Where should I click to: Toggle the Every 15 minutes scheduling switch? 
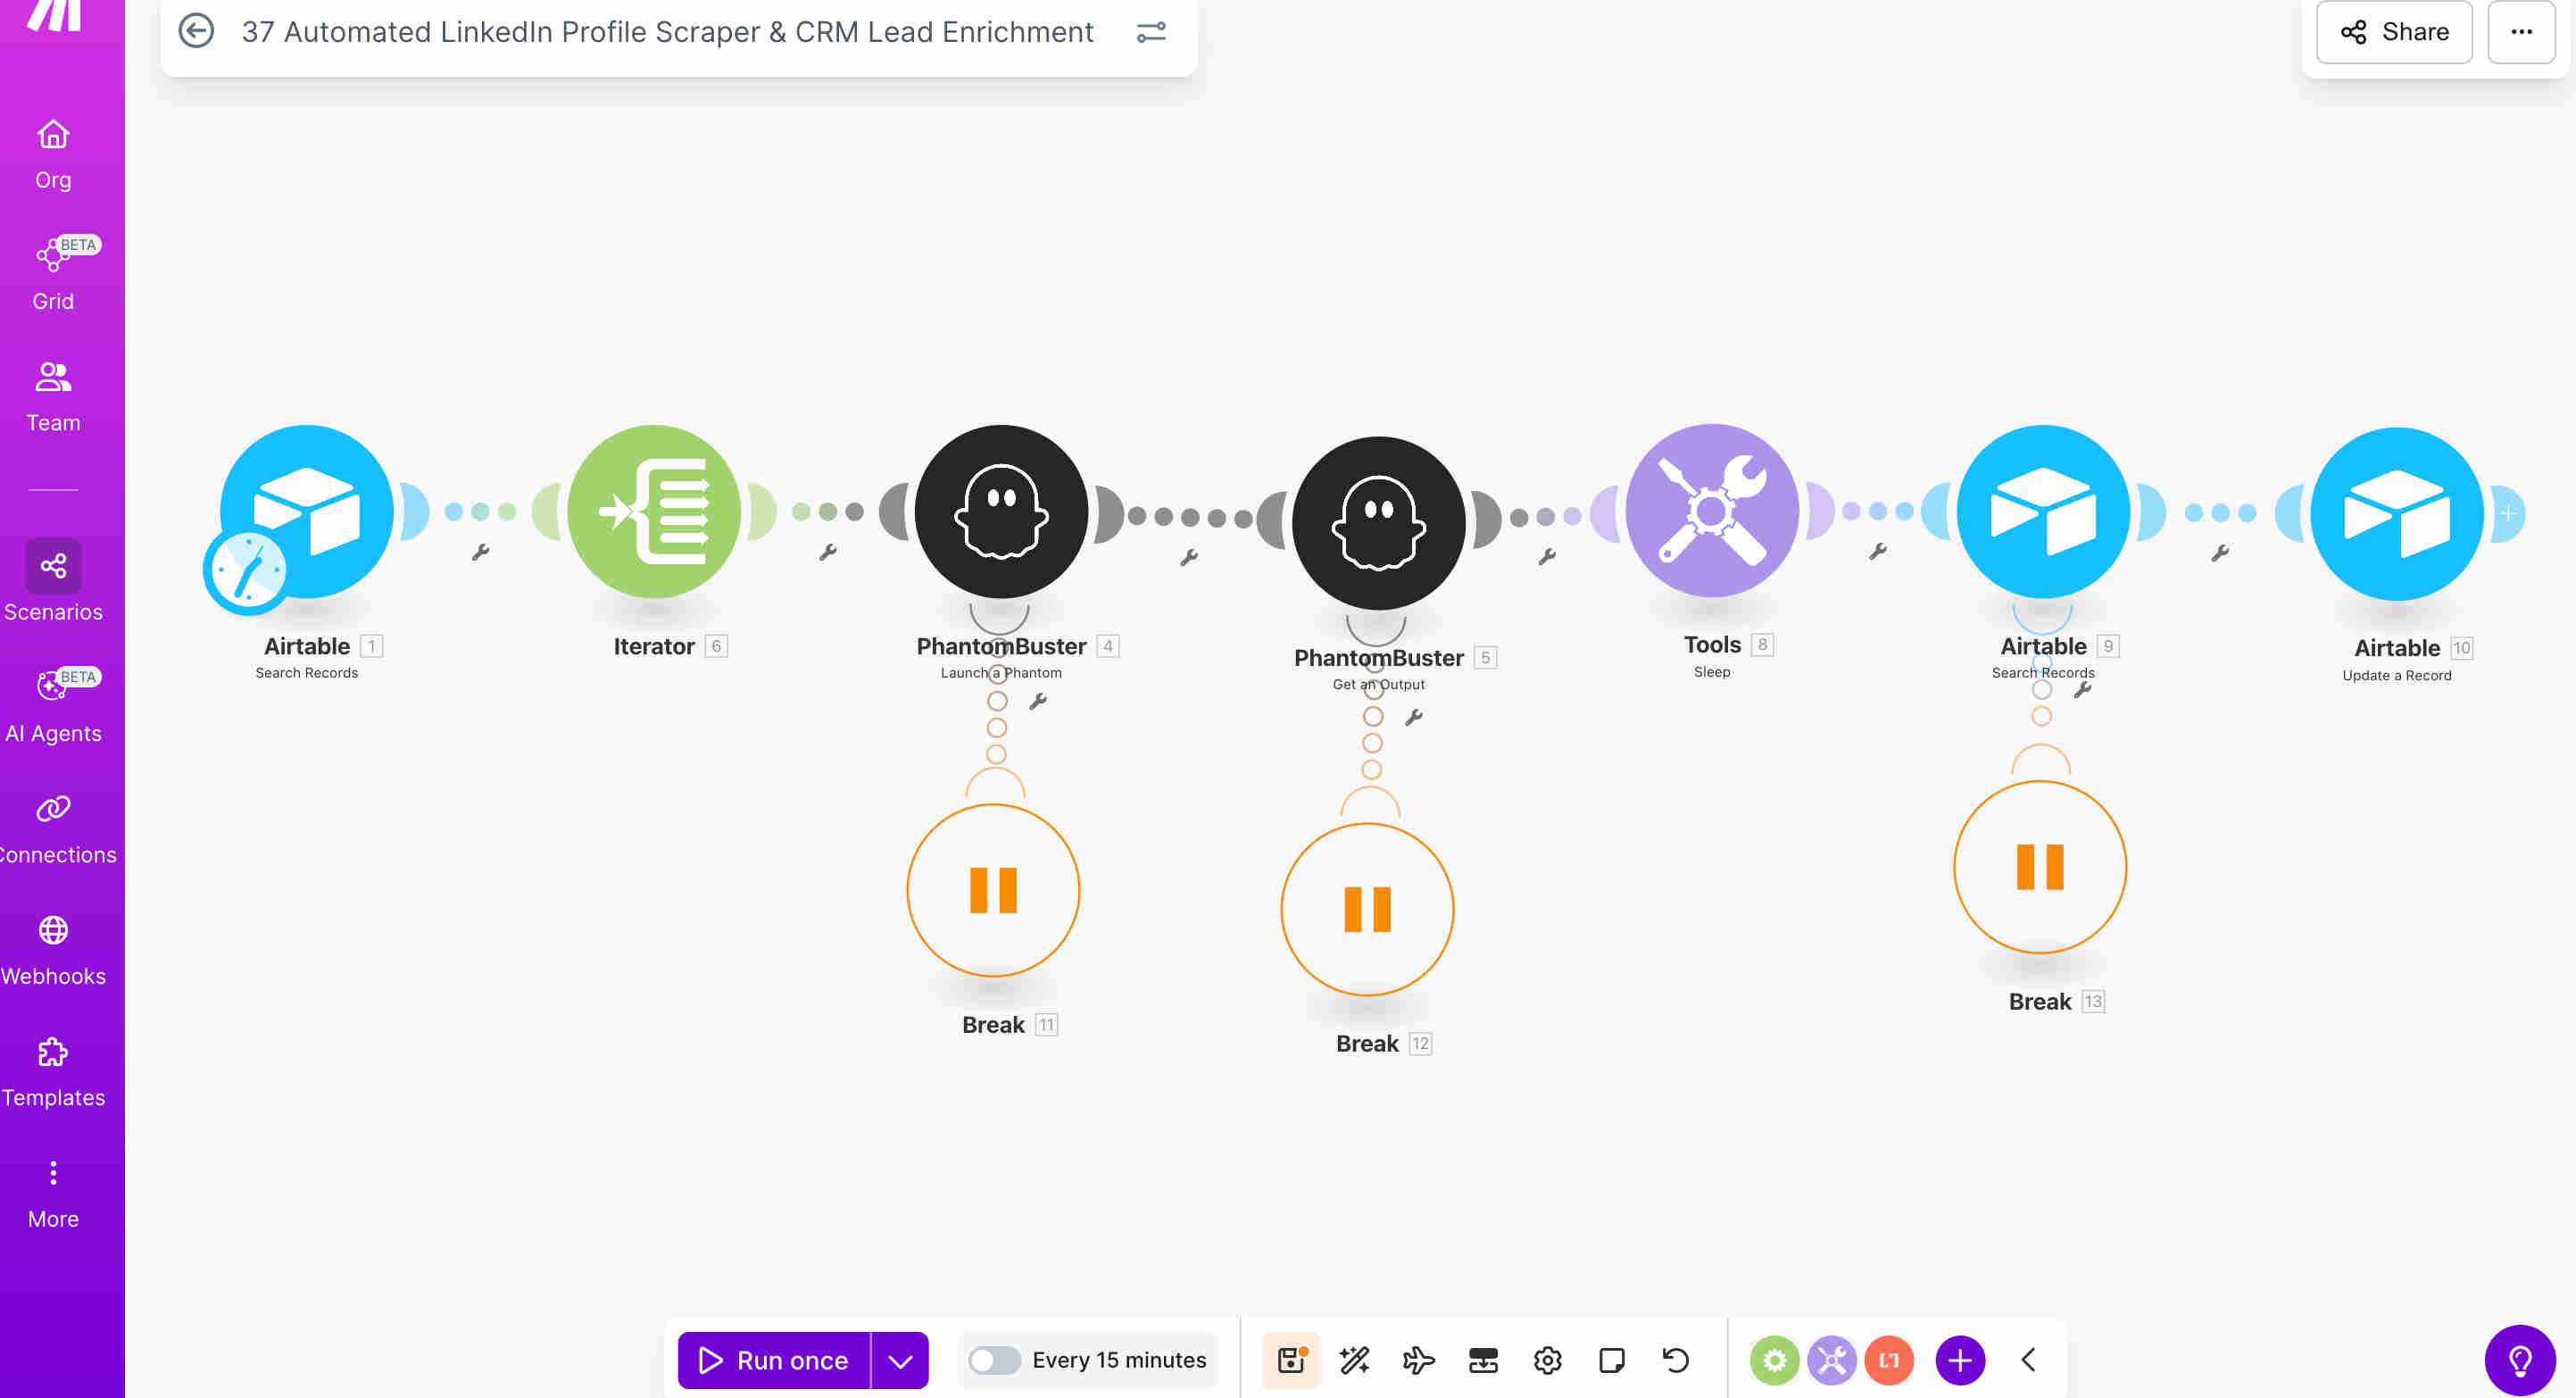click(994, 1360)
